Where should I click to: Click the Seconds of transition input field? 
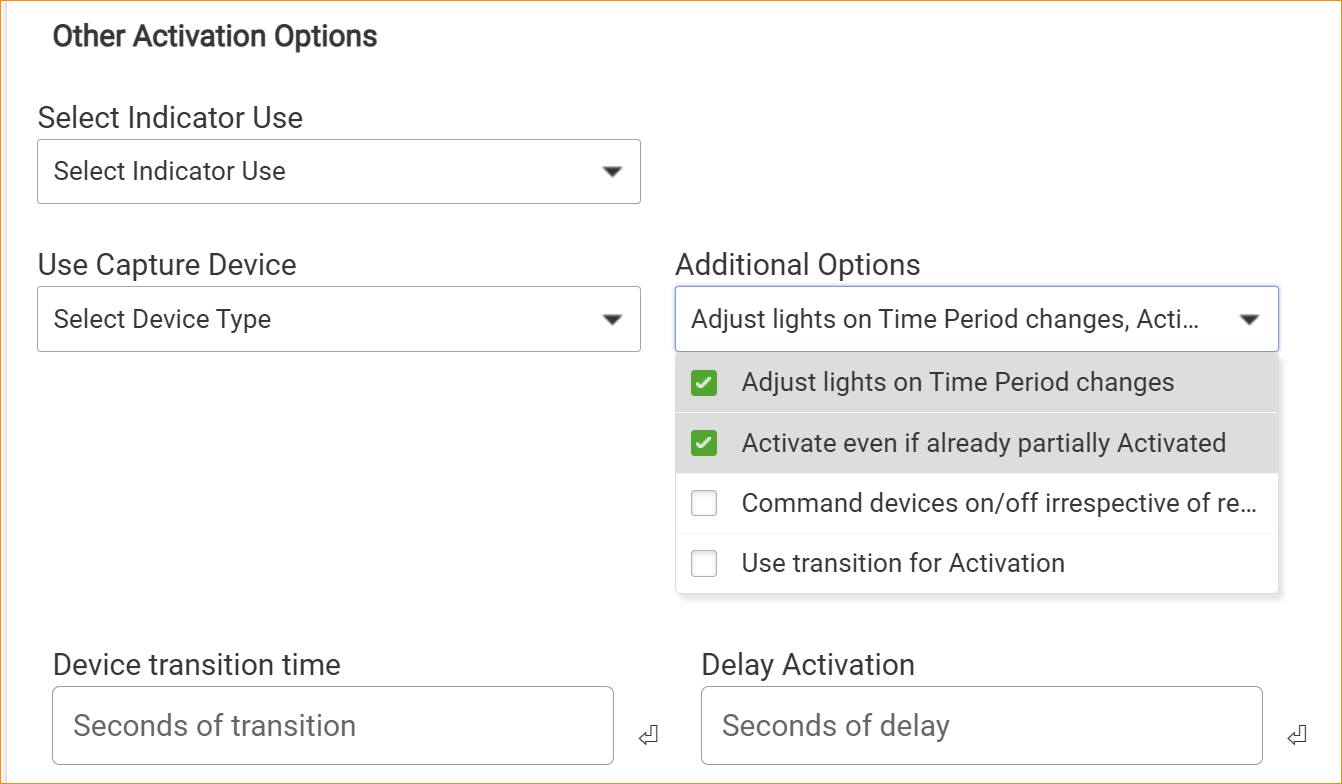[332, 726]
